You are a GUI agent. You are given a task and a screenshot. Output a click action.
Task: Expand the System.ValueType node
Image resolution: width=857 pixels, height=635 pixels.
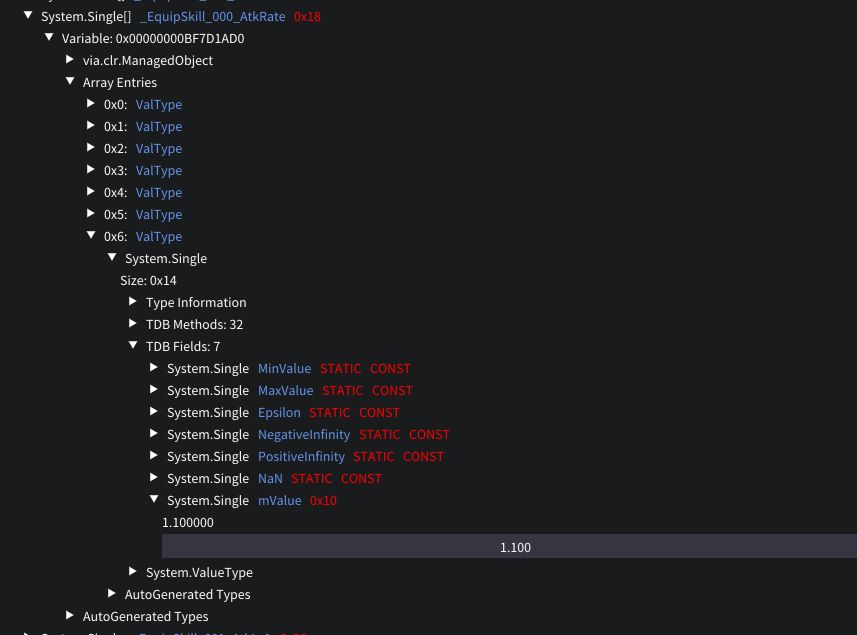(x=133, y=572)
